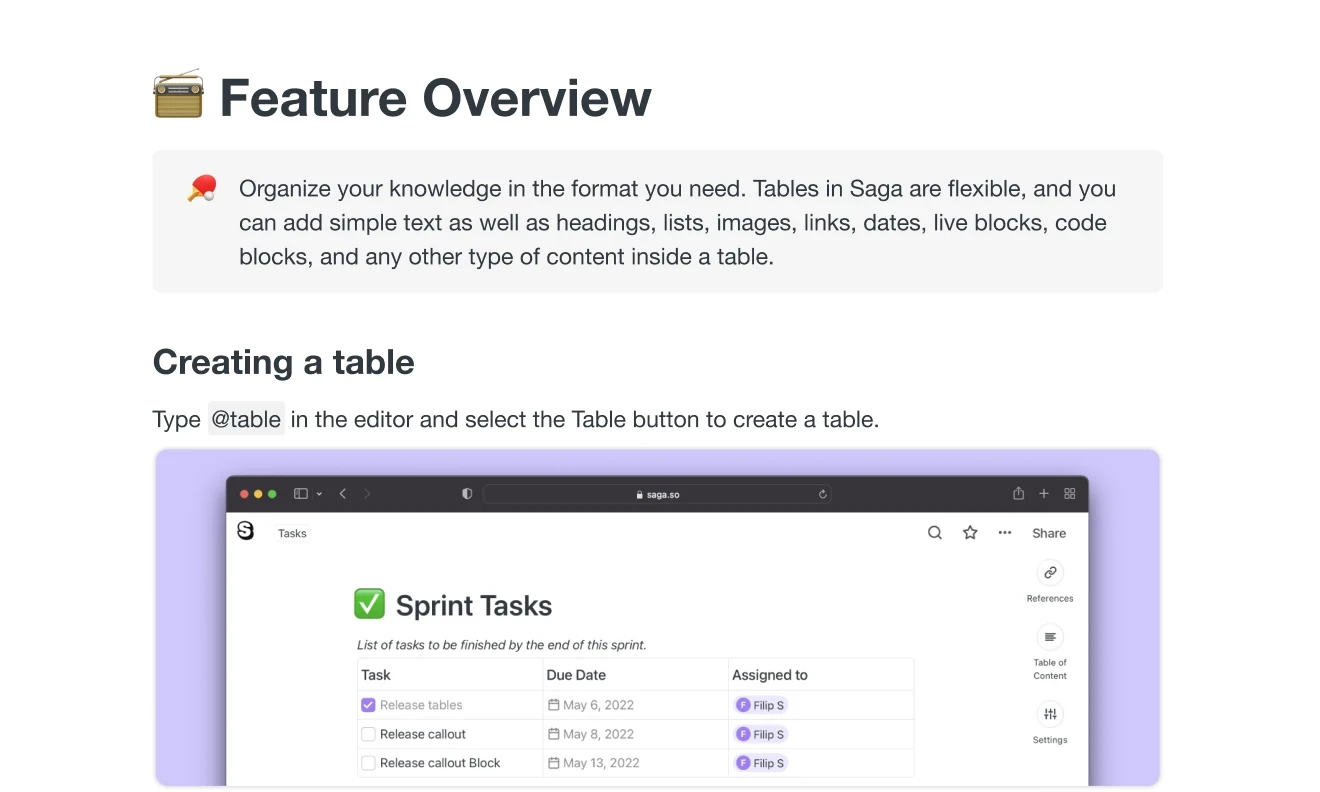Click the Filip S chip in Release tables row
The height and width of the screenshot is (792, 1320).
point(761,705)
